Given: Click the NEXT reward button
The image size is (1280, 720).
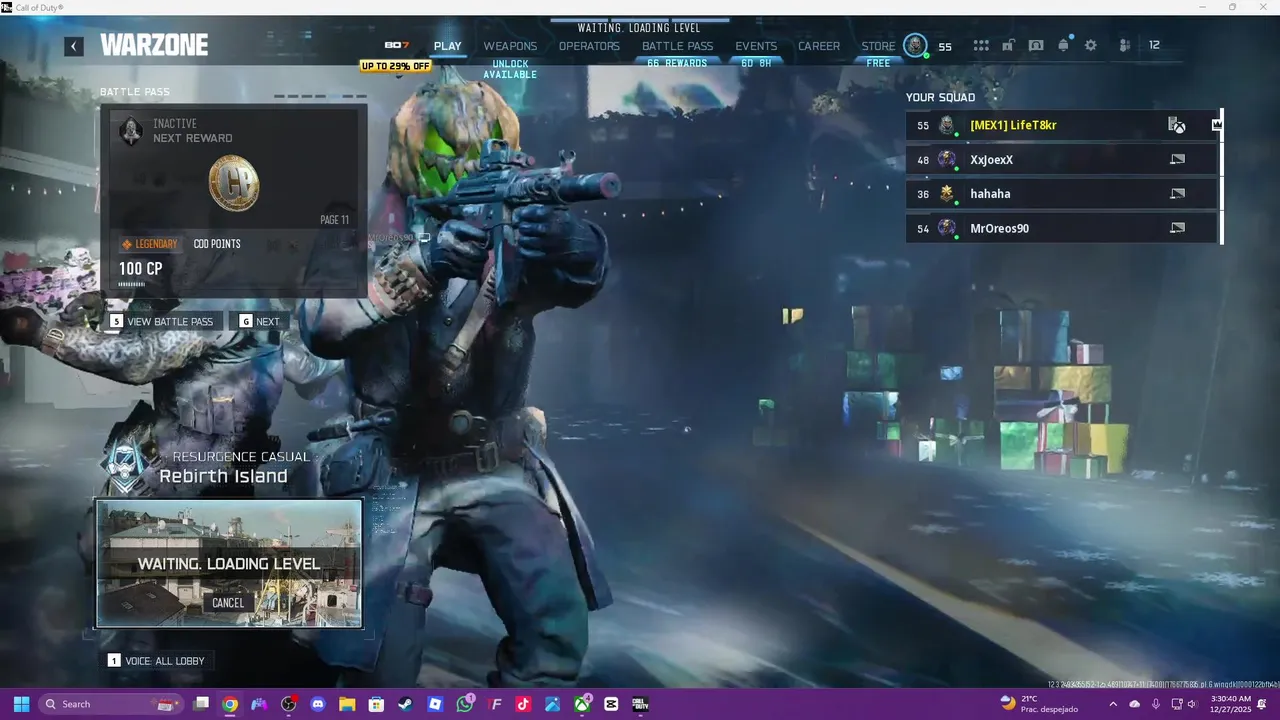Looking at the screenshot, I should 260,322.
